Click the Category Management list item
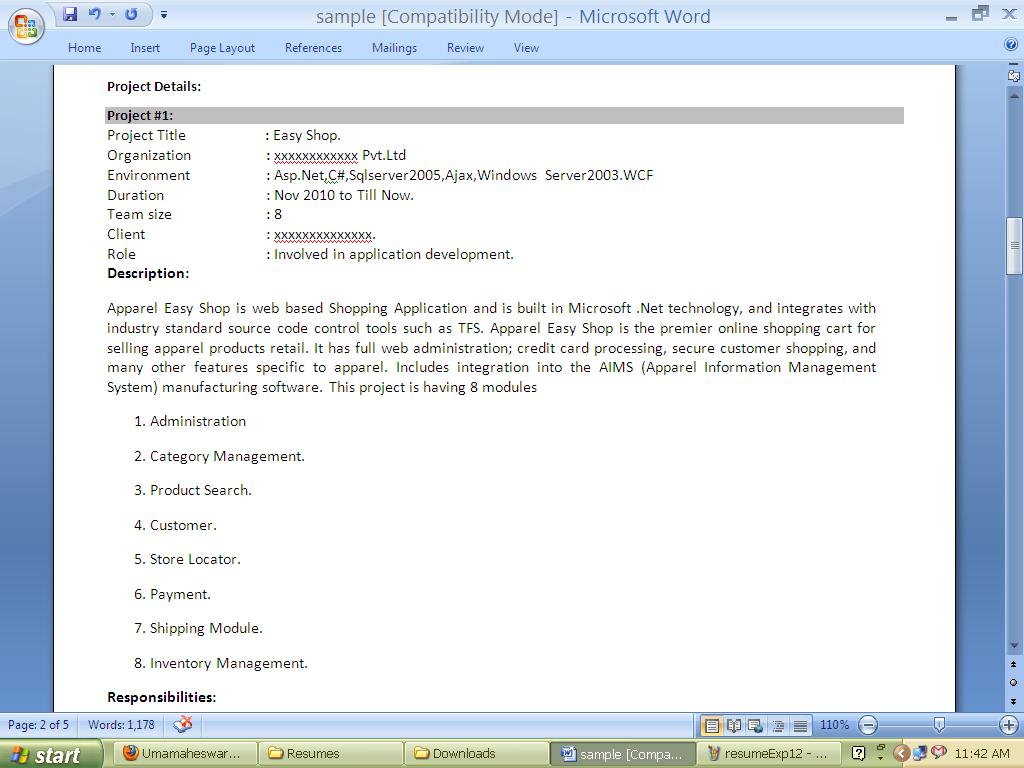 (227, 456)
